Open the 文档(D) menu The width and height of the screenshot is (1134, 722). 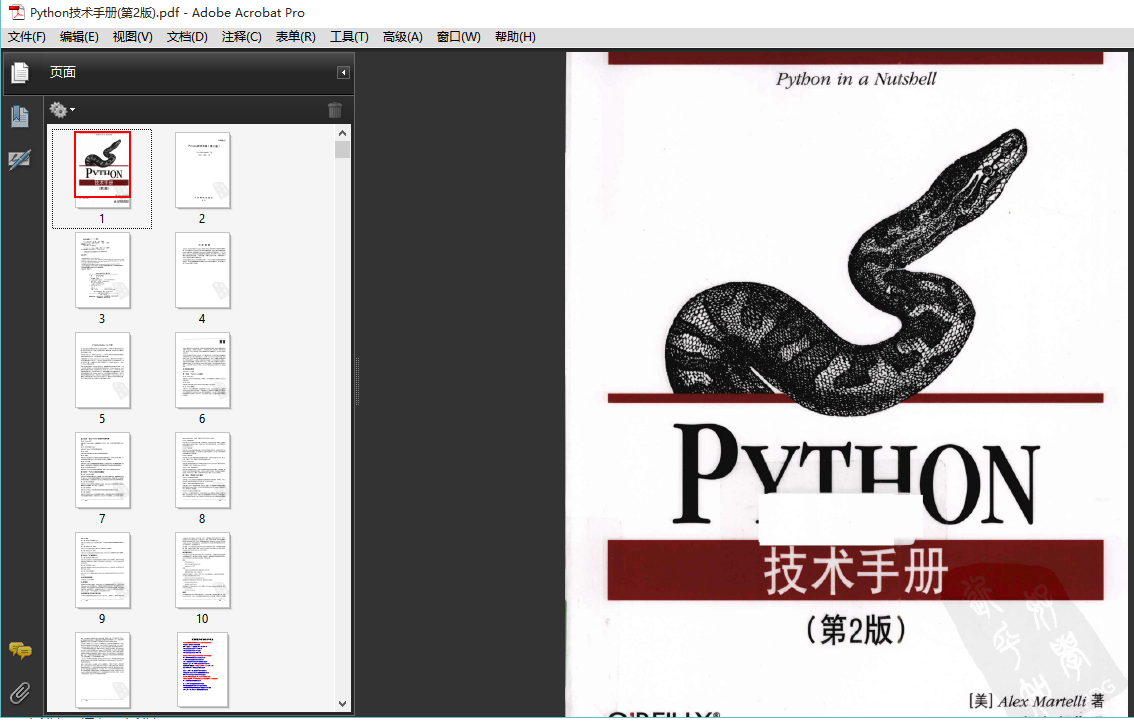[187, 37]
